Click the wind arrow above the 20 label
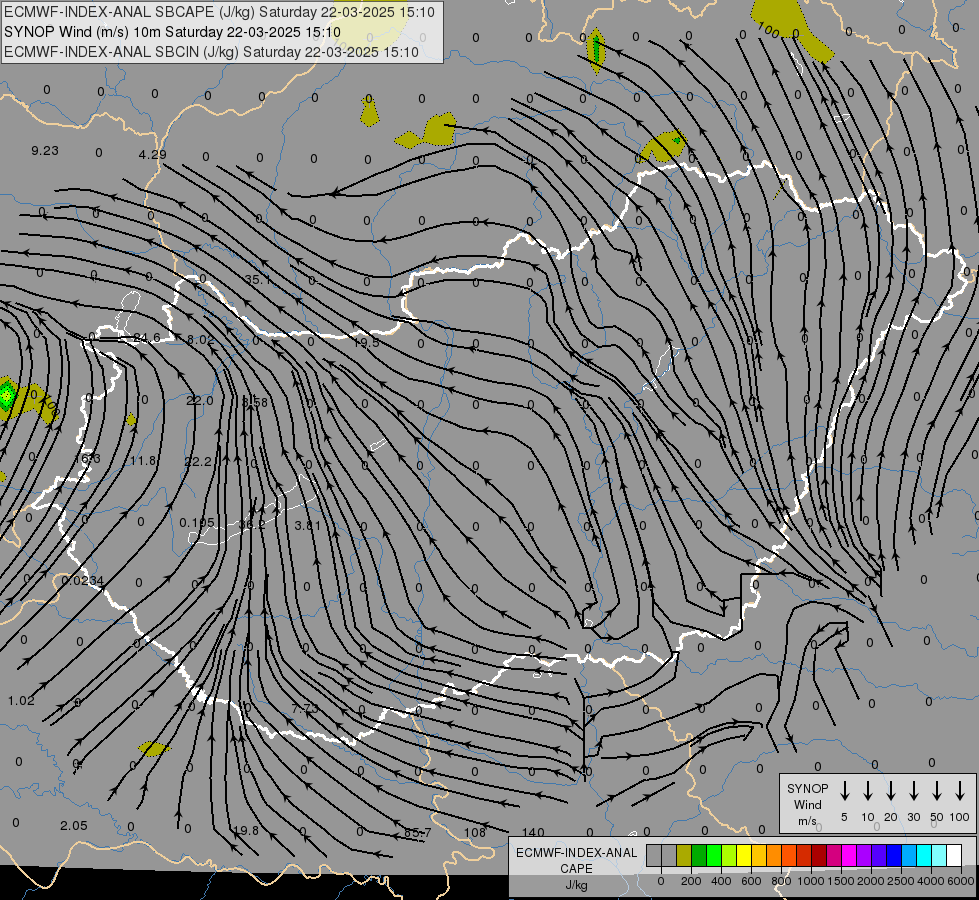This screenshot has height=900, width=979. tap(891, 791)
